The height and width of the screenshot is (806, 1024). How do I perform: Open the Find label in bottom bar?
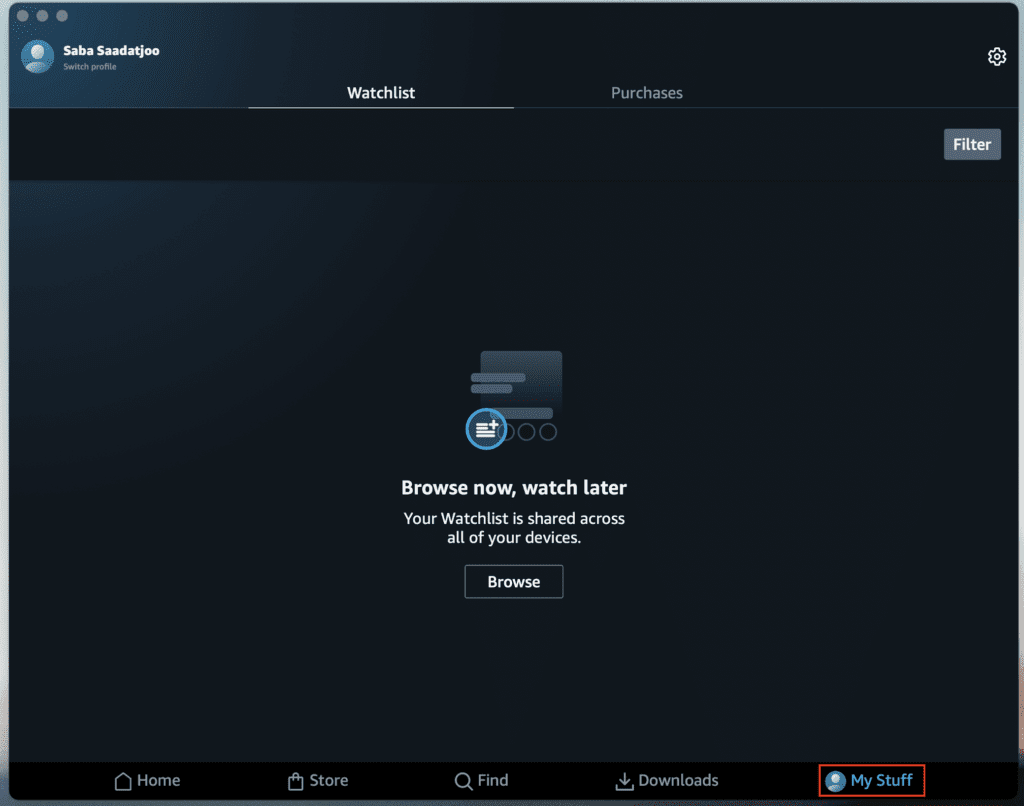(492, 781)
